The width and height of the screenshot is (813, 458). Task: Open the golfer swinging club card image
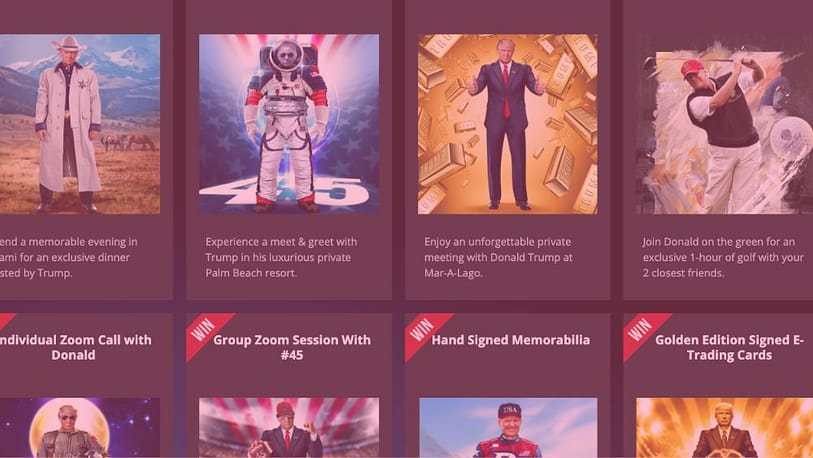coord(724,124)
